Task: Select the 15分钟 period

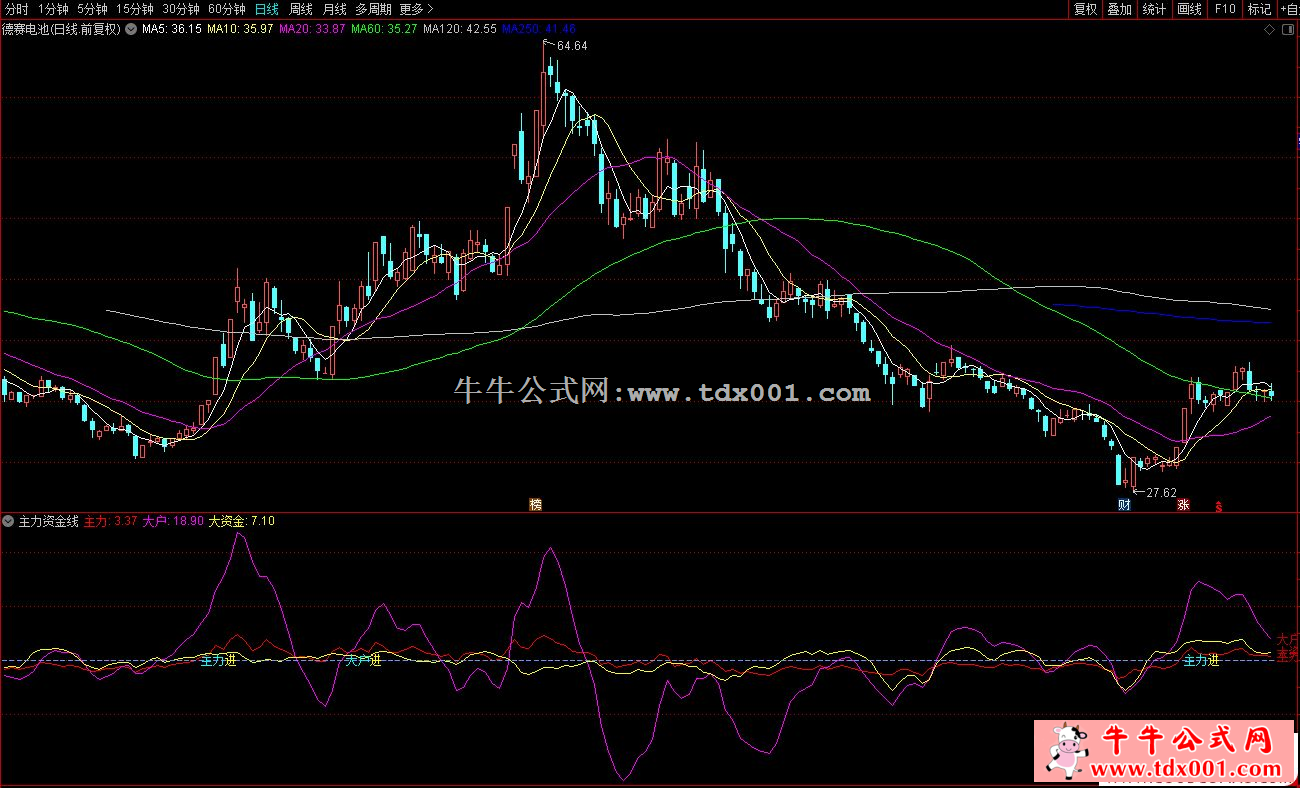Action: (x=135, y=9)
